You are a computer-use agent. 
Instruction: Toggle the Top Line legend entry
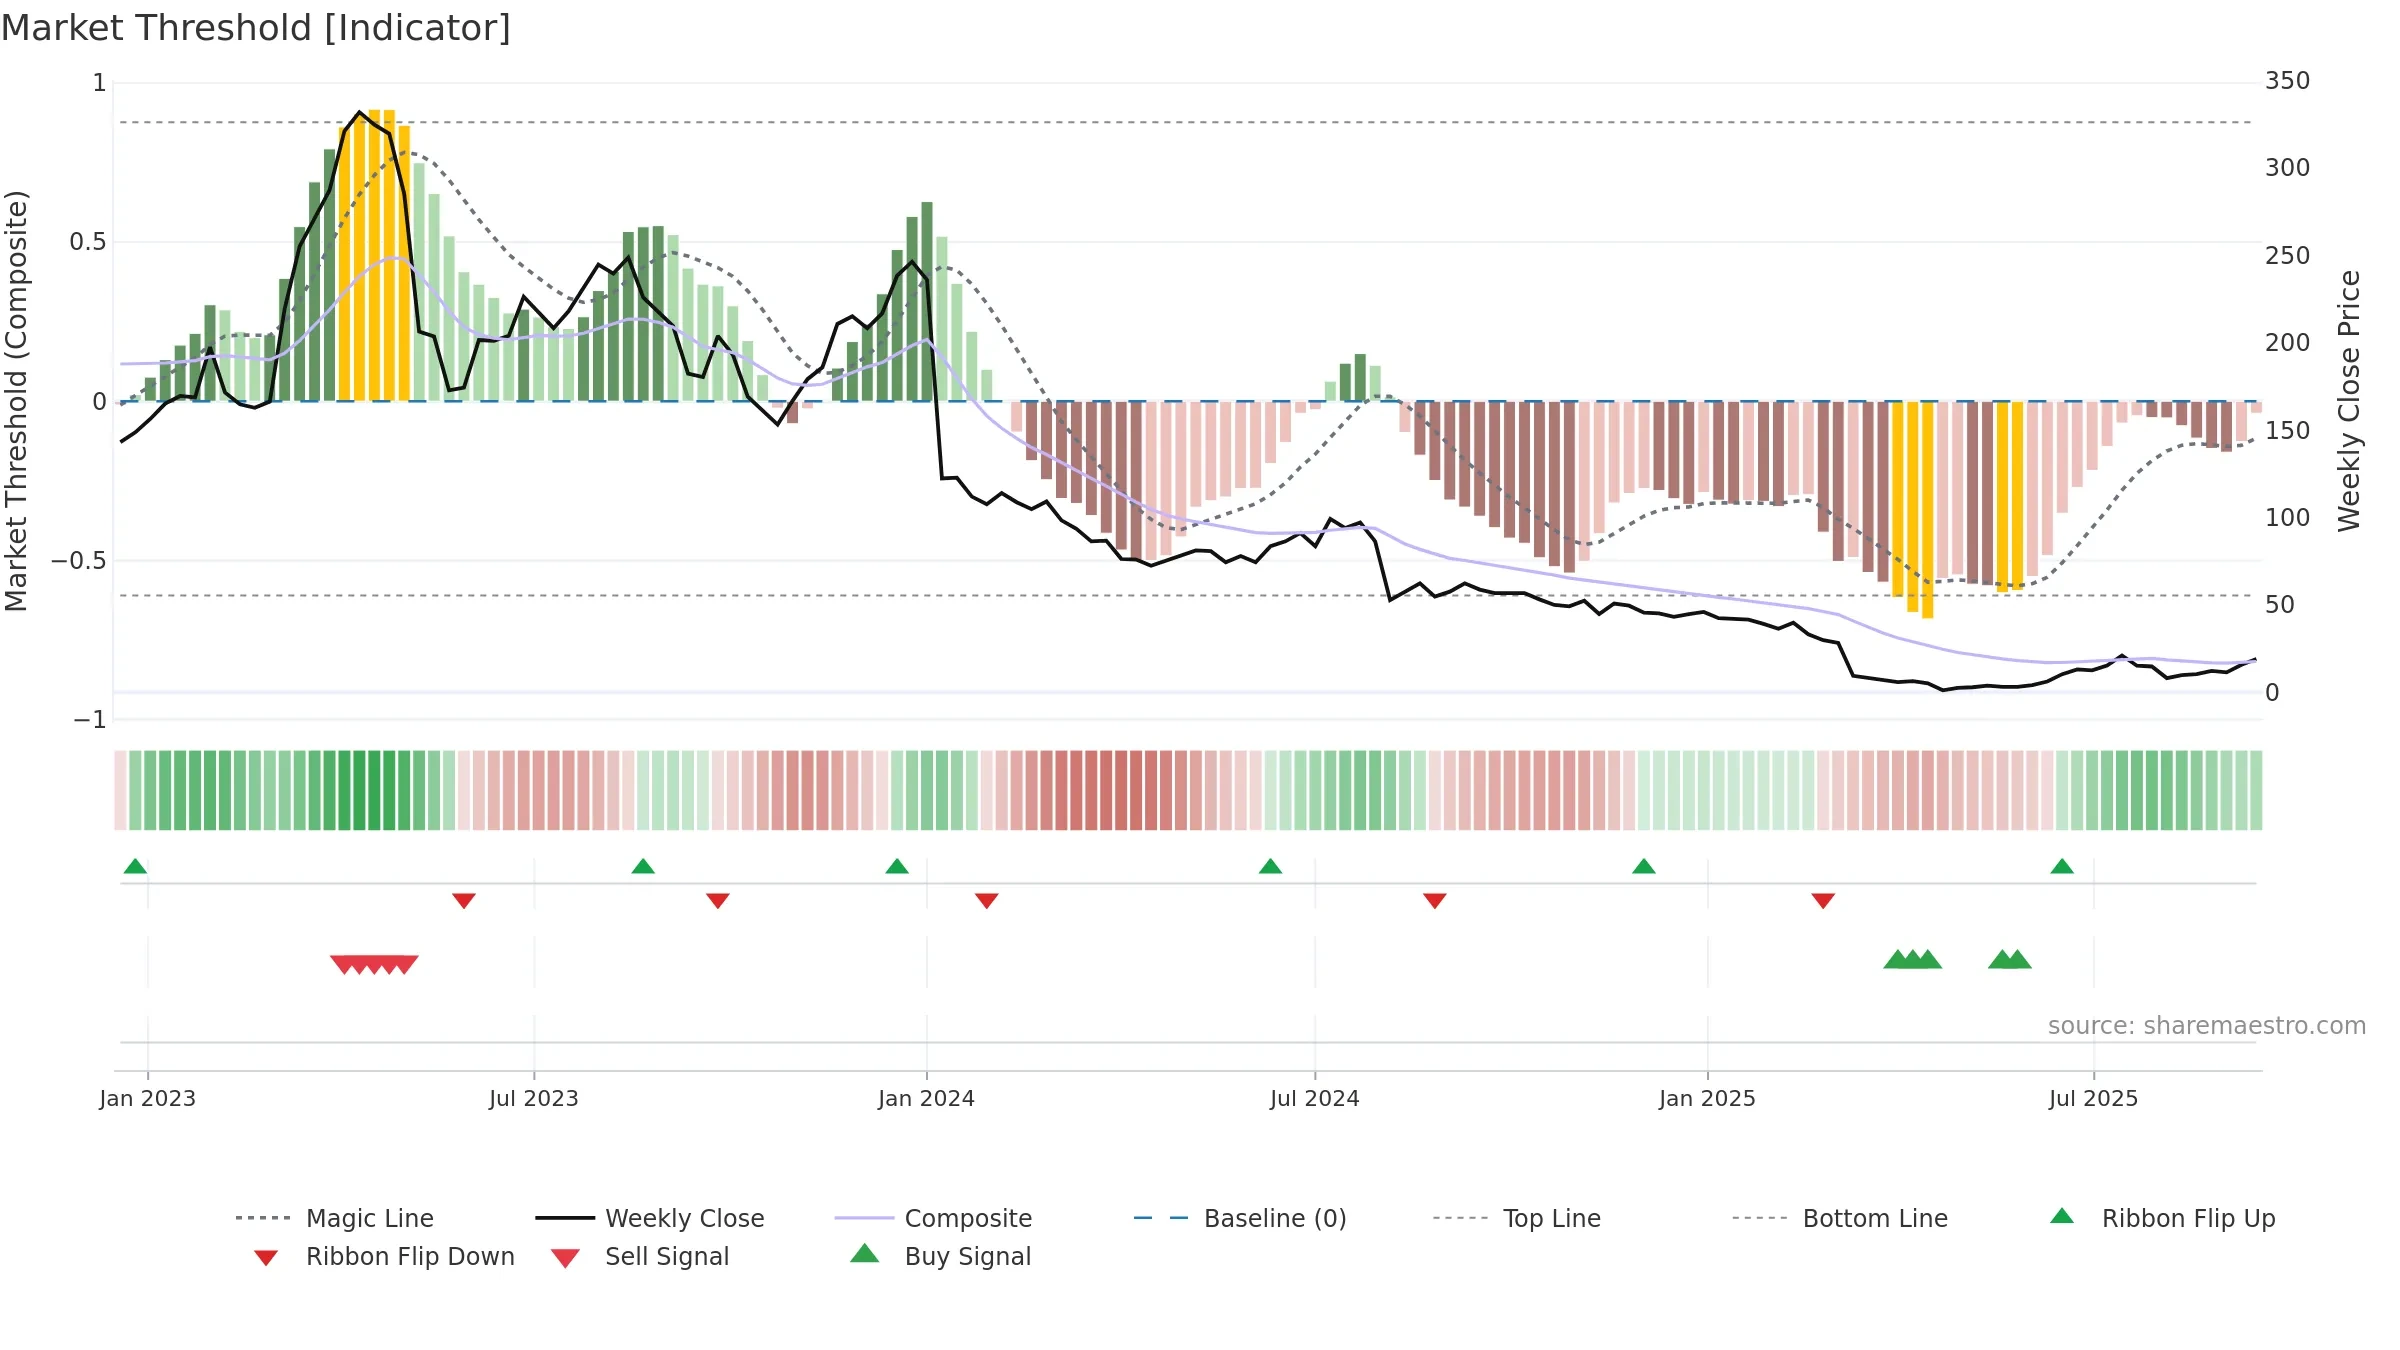pos(1517,1218)
